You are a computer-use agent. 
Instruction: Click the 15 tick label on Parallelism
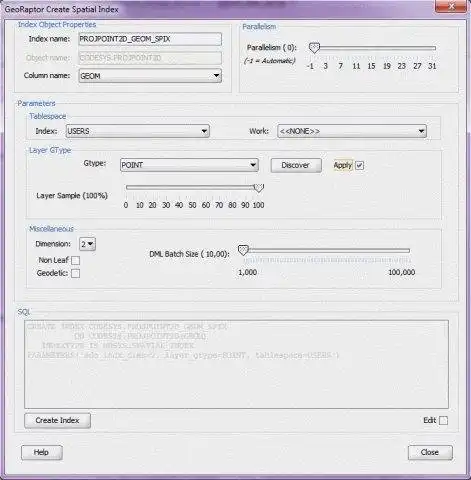371,66
